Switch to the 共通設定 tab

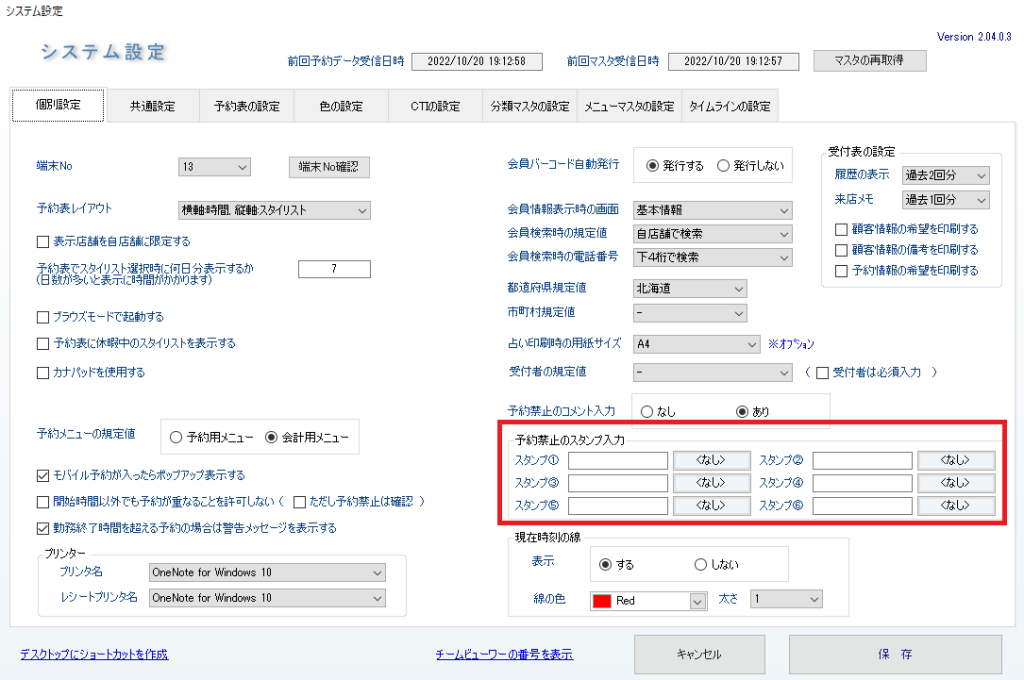point(152,107)
